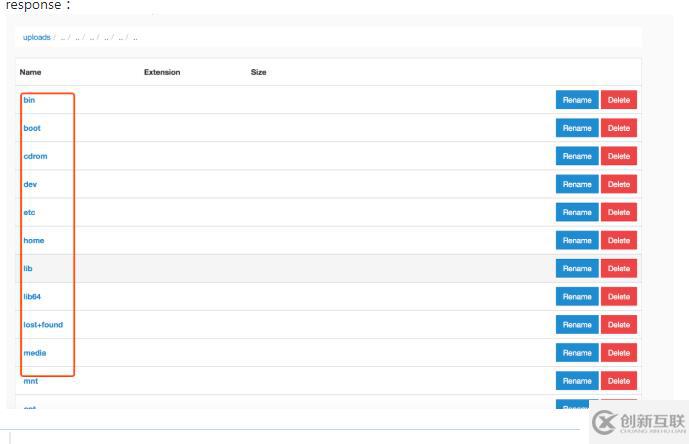This screenshot has width=689, height=444.
Task: Delete the etc folder
Action: [619, 212]
